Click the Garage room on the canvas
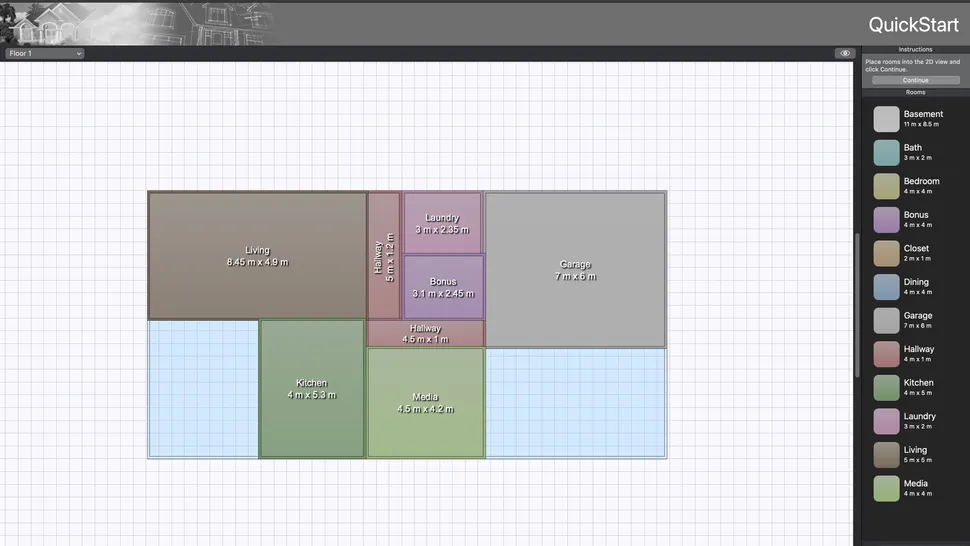This screenshot has height=546, width=970. point(575,270)
